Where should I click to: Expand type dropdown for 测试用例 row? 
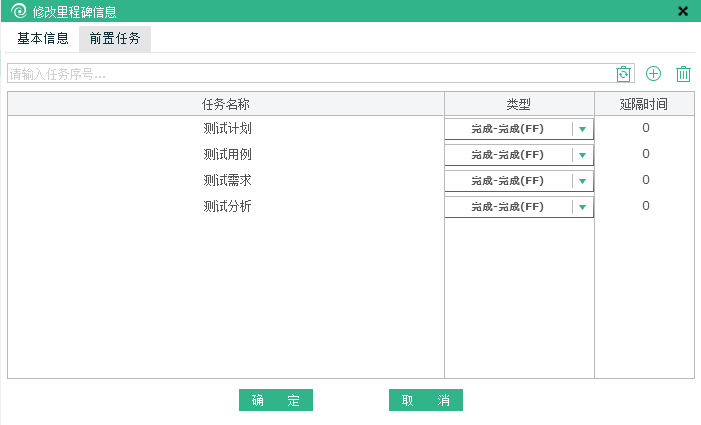(583, 155)
